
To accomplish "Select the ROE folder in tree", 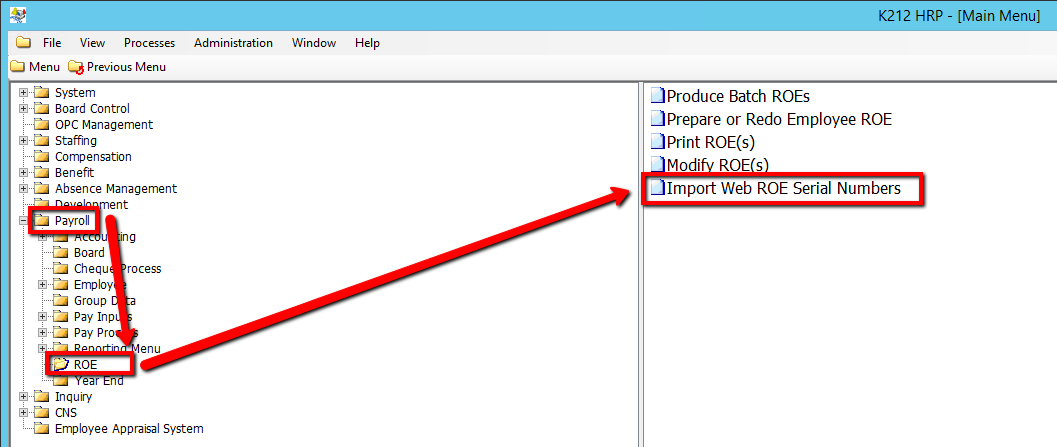I will click(x=86, y=365).
